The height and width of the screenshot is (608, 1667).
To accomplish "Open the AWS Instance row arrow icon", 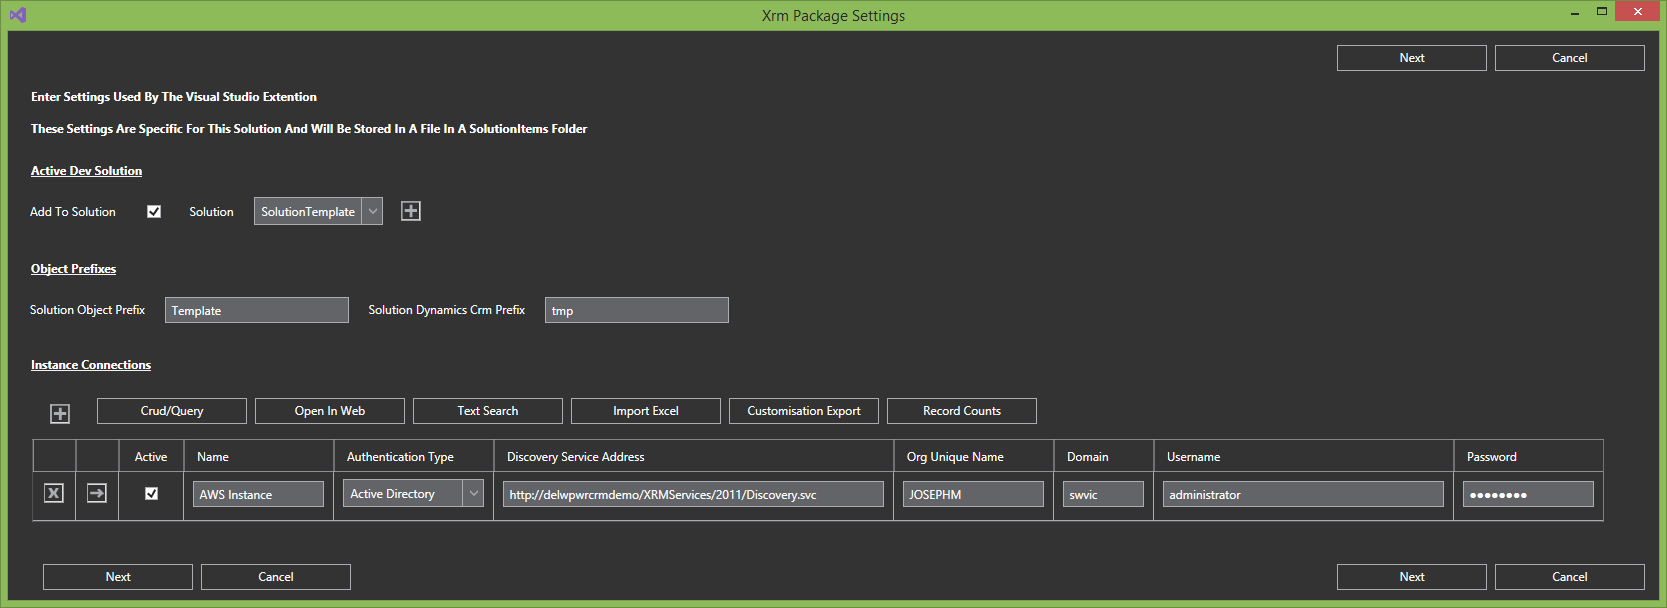I will click(97, 493).
